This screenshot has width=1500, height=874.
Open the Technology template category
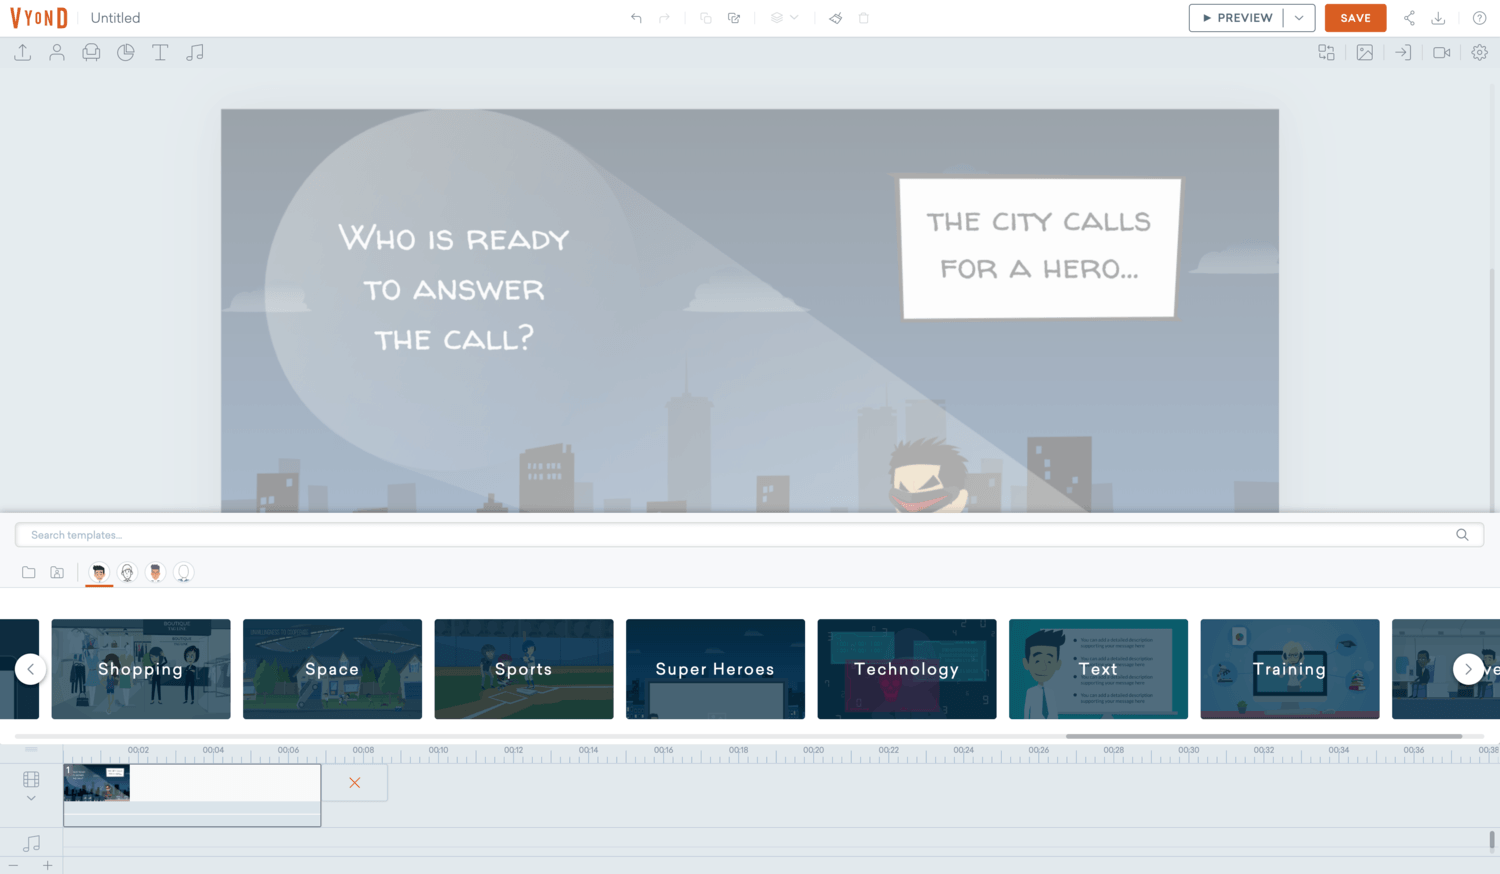(907, 669)
